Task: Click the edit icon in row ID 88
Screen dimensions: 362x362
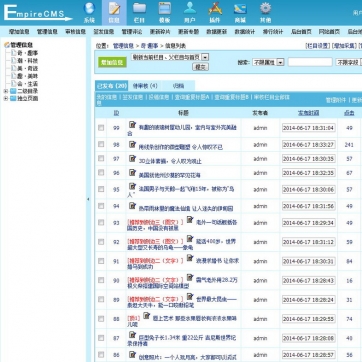Action: (x=146, y=316)
